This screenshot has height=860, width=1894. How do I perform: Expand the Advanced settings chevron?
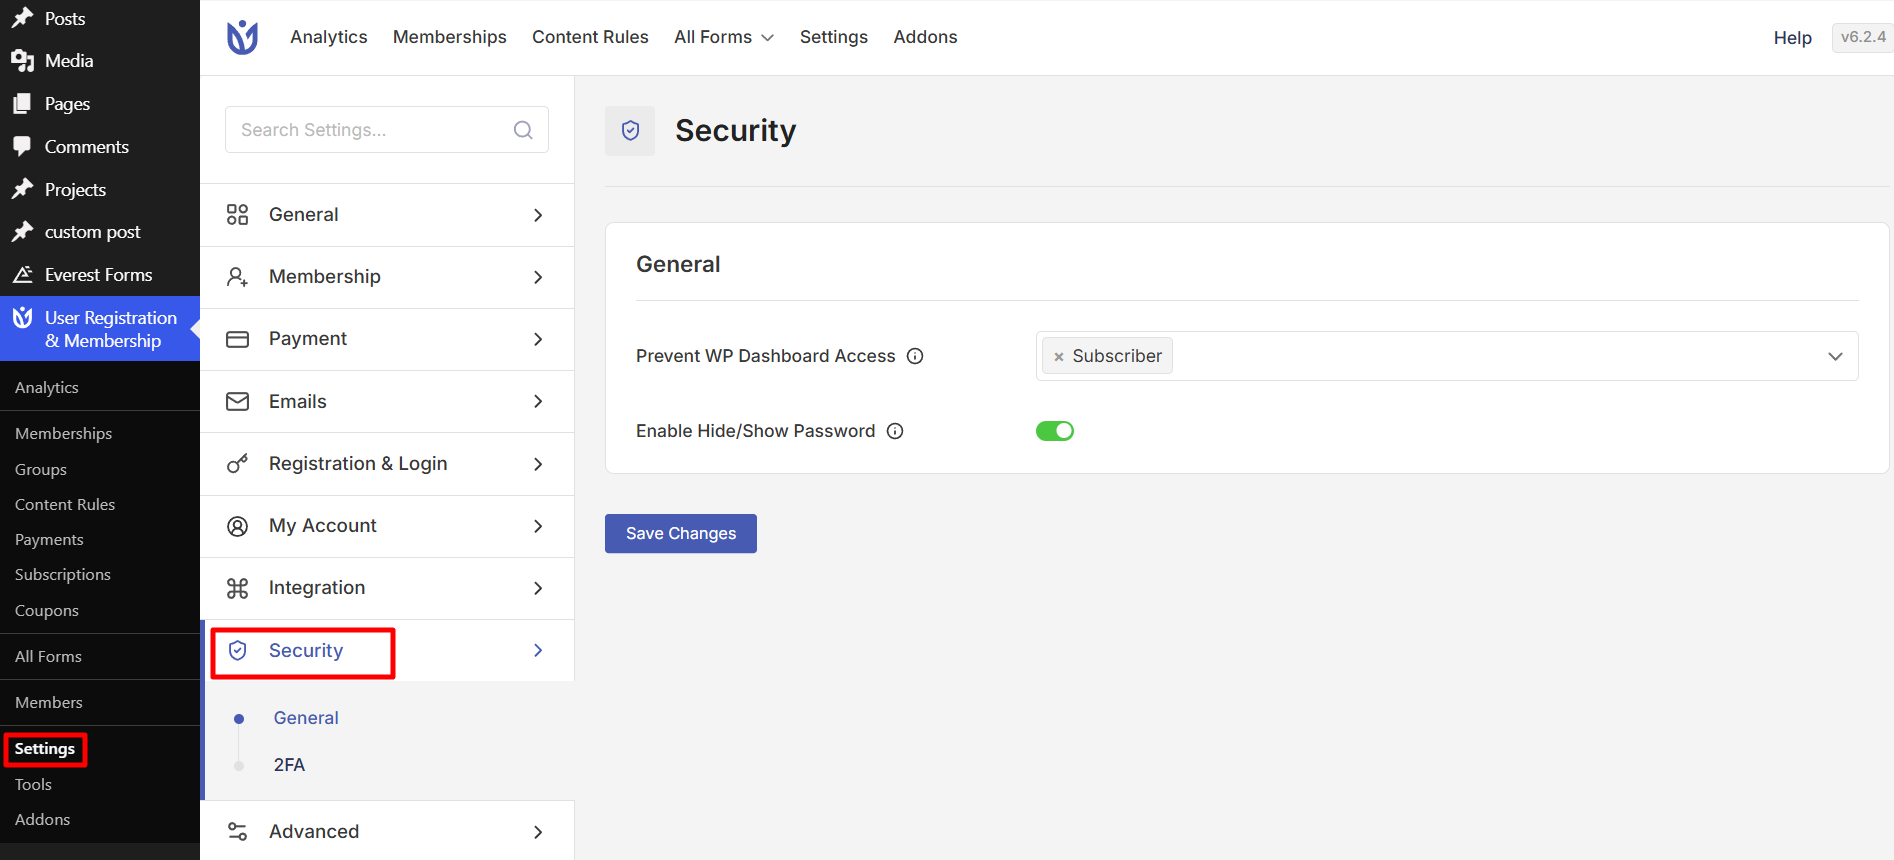(x=538, y=832)
